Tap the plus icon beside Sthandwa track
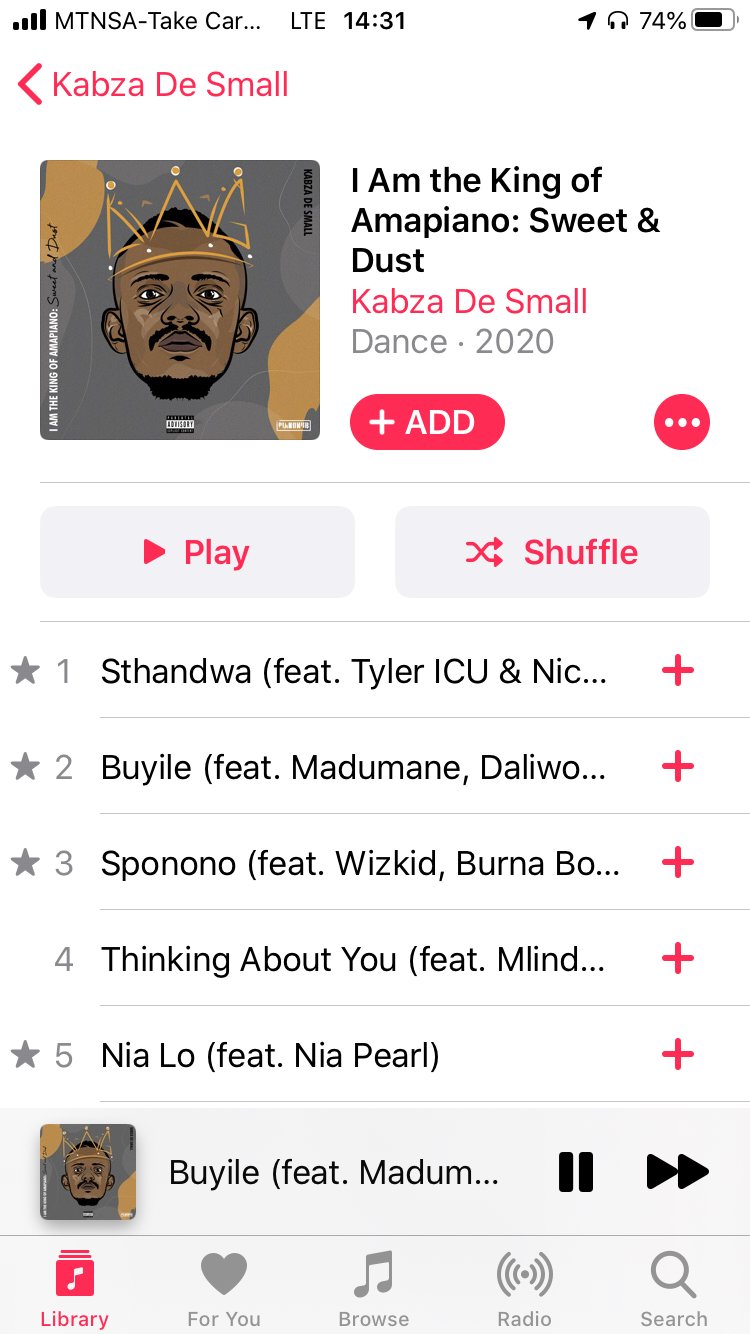This screenshot has height=1334, width=750. click(x=678, y=671)
